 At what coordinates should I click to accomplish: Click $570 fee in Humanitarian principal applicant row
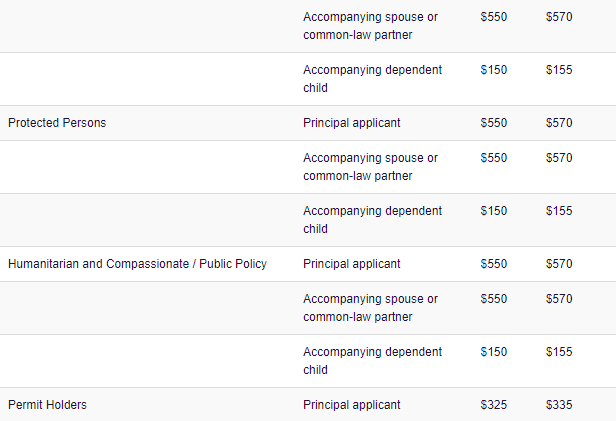pos(559,264)
